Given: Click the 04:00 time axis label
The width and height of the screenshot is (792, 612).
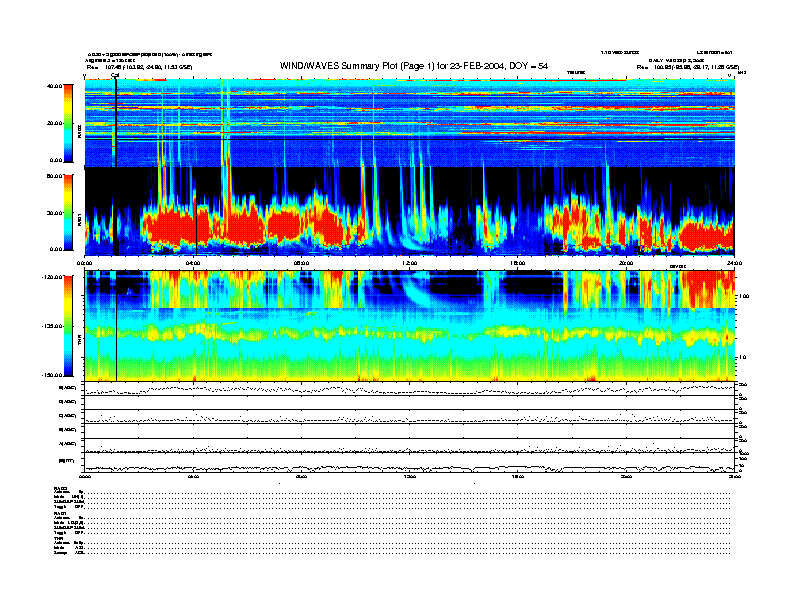Looking at the screenshot, I should tap(194, 263).
